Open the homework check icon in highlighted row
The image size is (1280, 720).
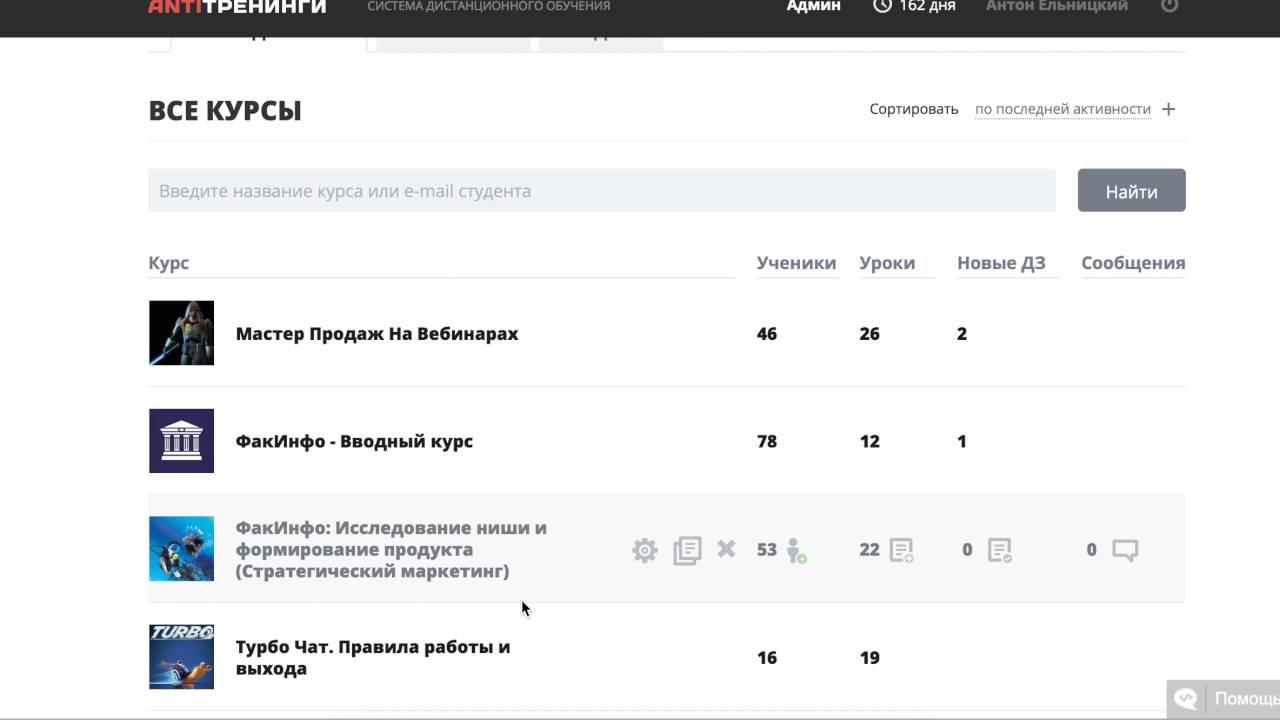click(x=1000, y=550)
